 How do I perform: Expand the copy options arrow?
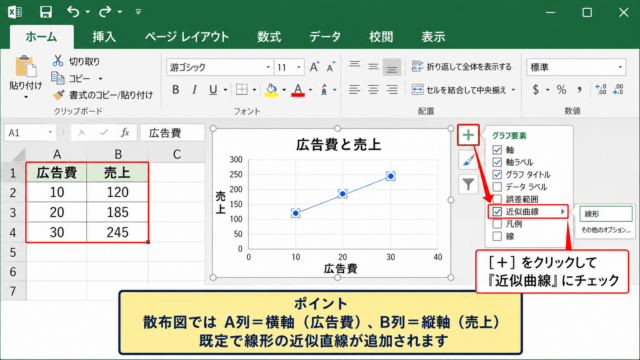point(100,78)
